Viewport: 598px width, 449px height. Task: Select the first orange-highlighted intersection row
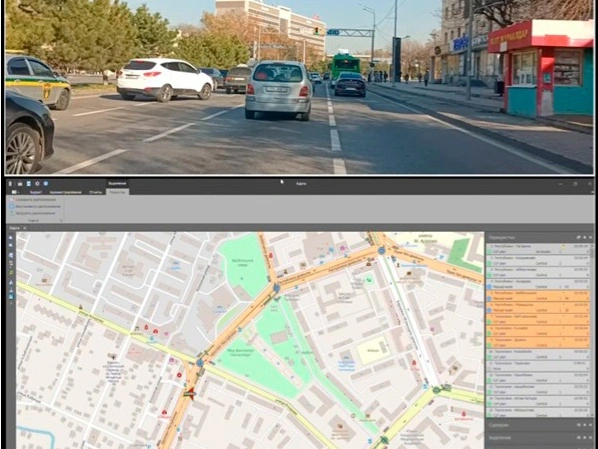pos(539,296)
